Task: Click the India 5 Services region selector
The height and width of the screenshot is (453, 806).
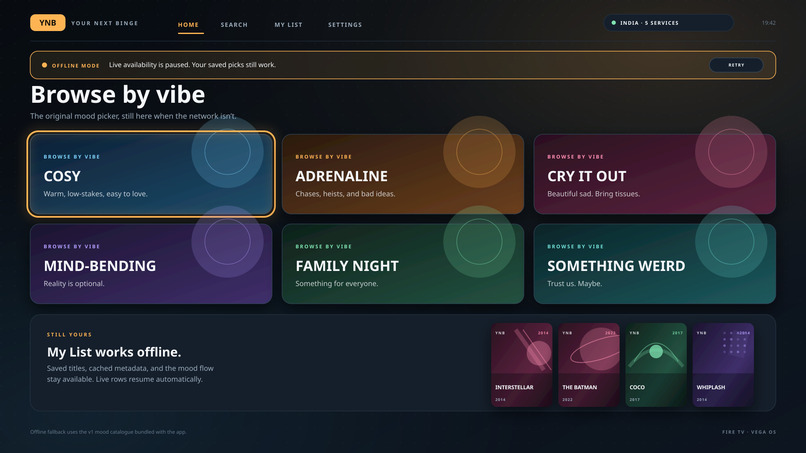Action: coord(668,23)
